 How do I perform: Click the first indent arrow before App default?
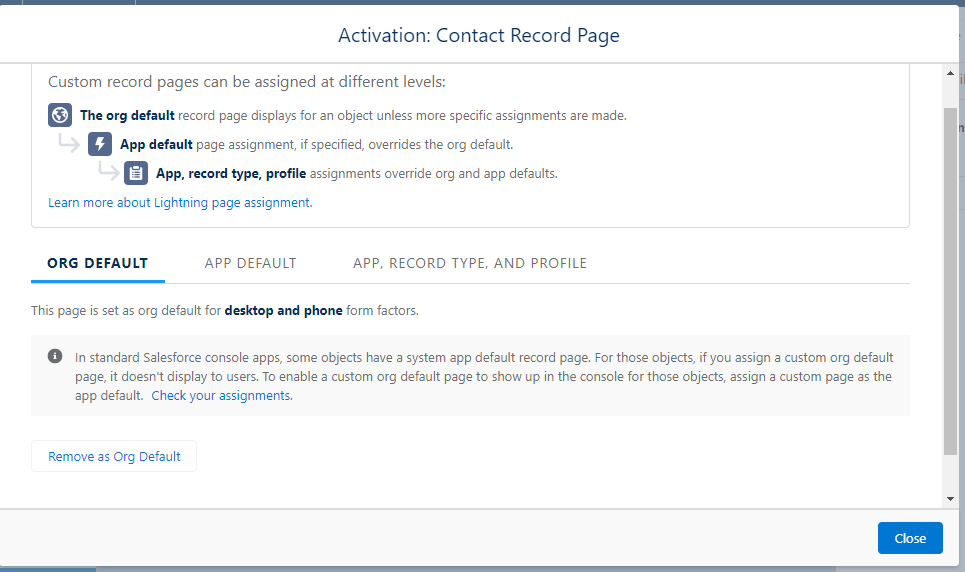[69, 143]
